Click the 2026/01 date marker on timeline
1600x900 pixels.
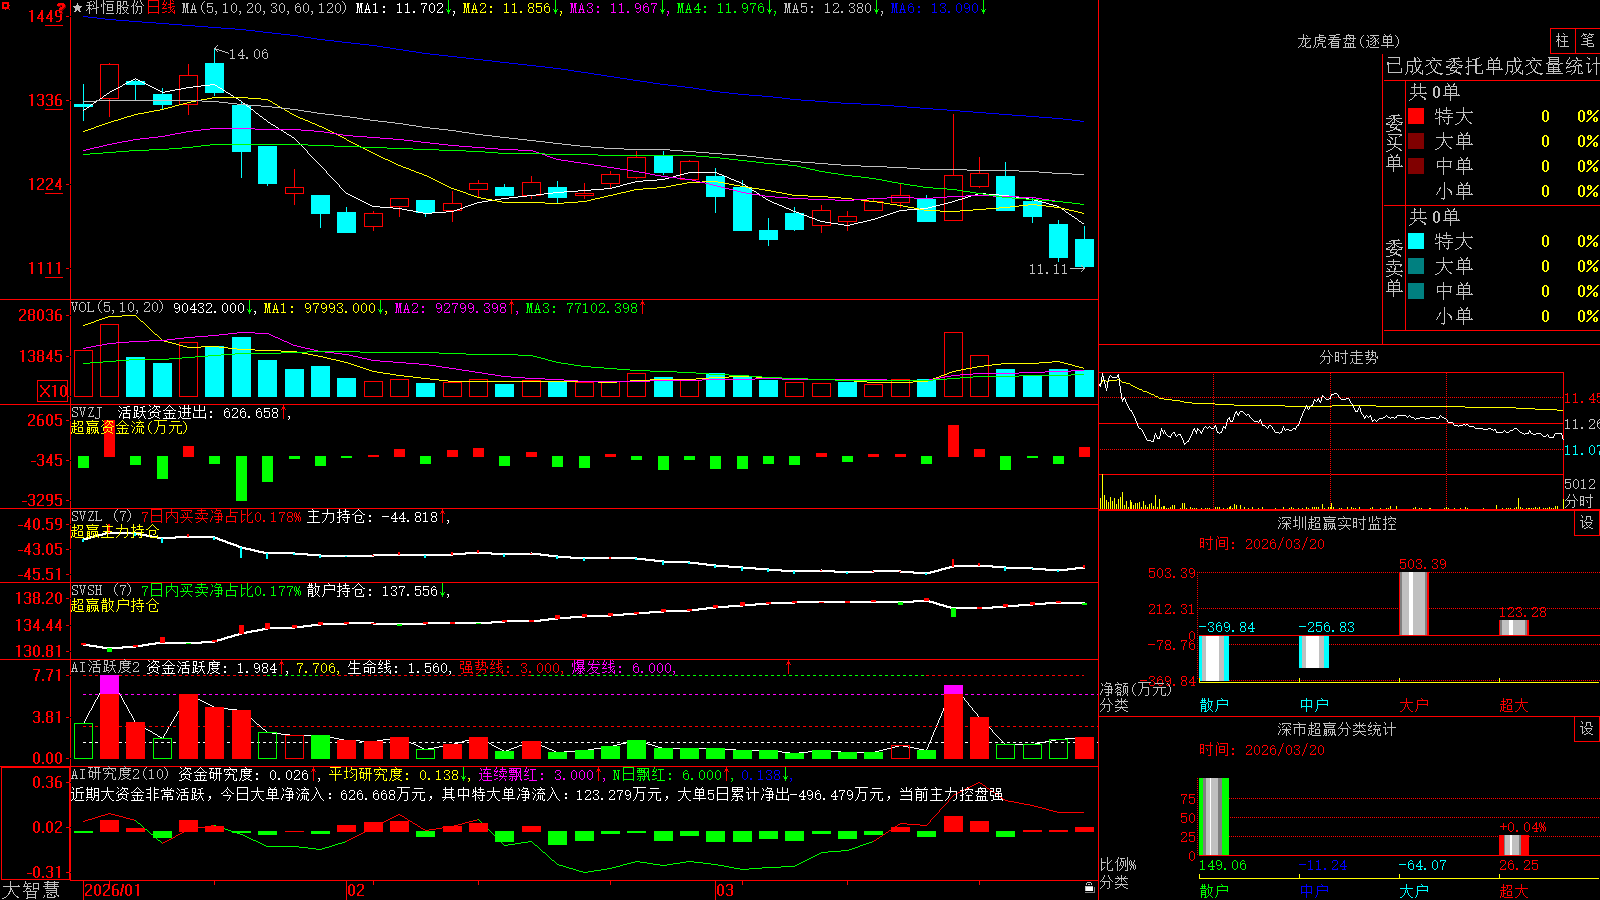click(x=113, y=890)
